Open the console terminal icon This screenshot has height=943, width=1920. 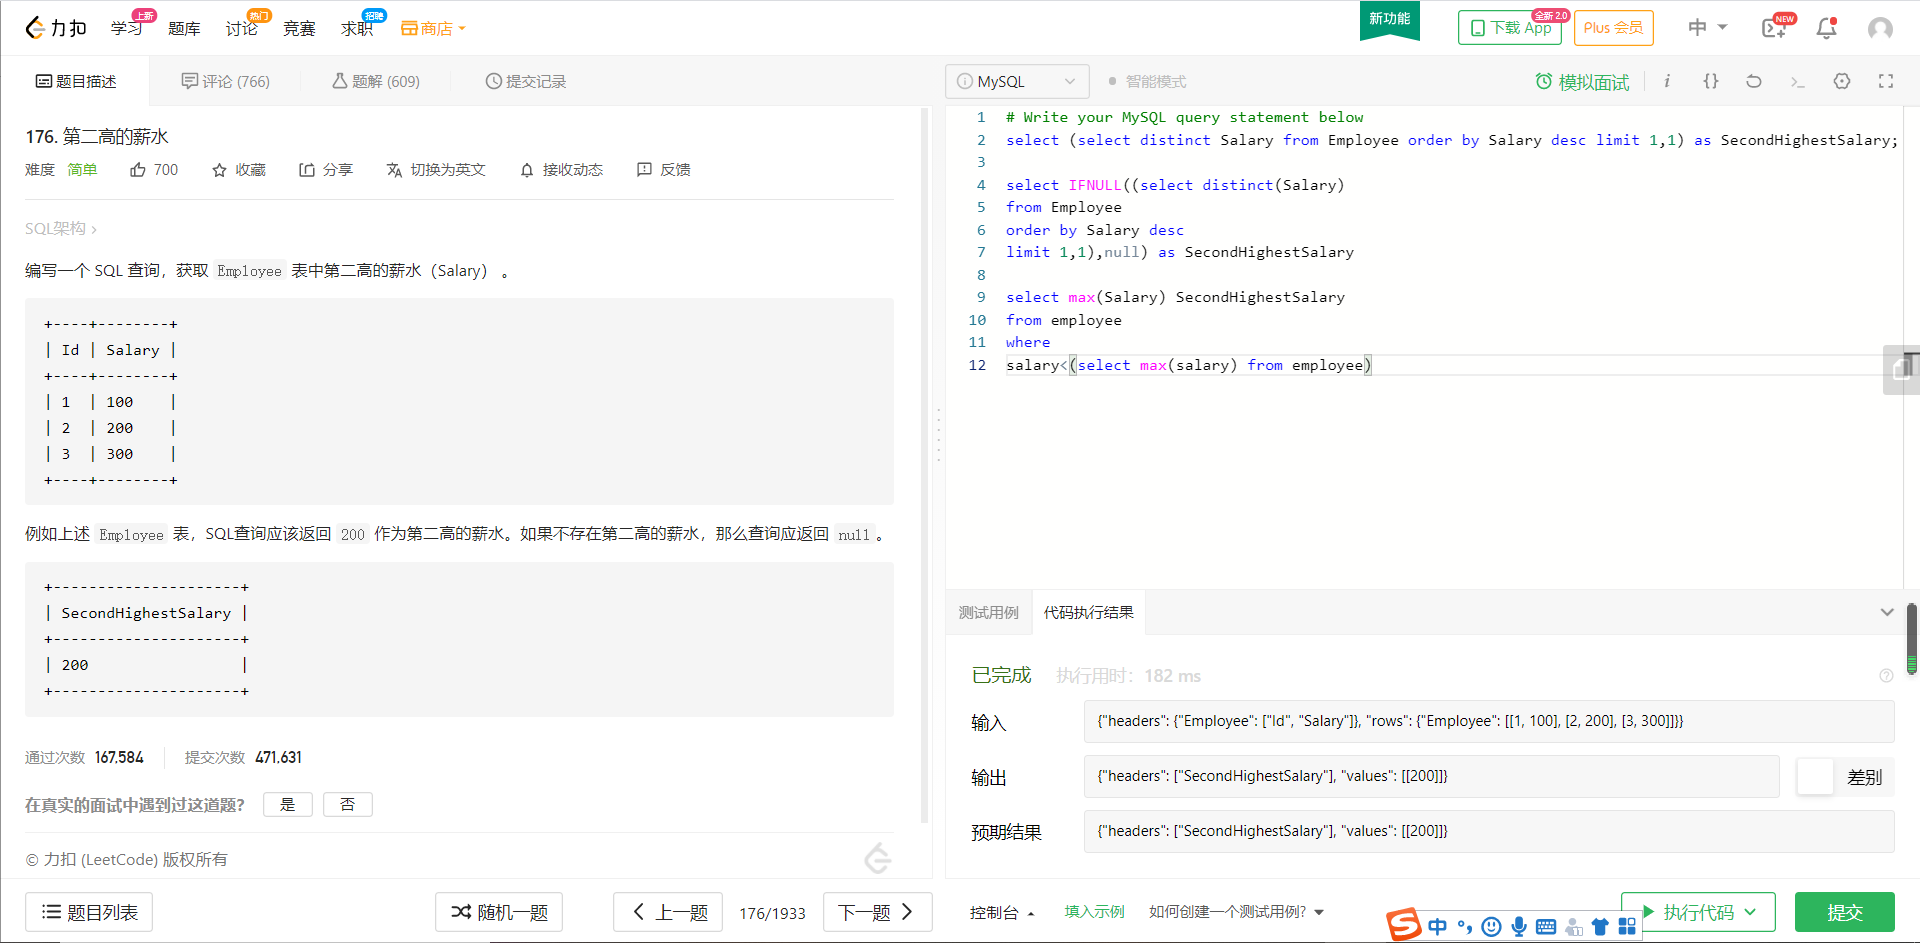[x=1798, y=81]
